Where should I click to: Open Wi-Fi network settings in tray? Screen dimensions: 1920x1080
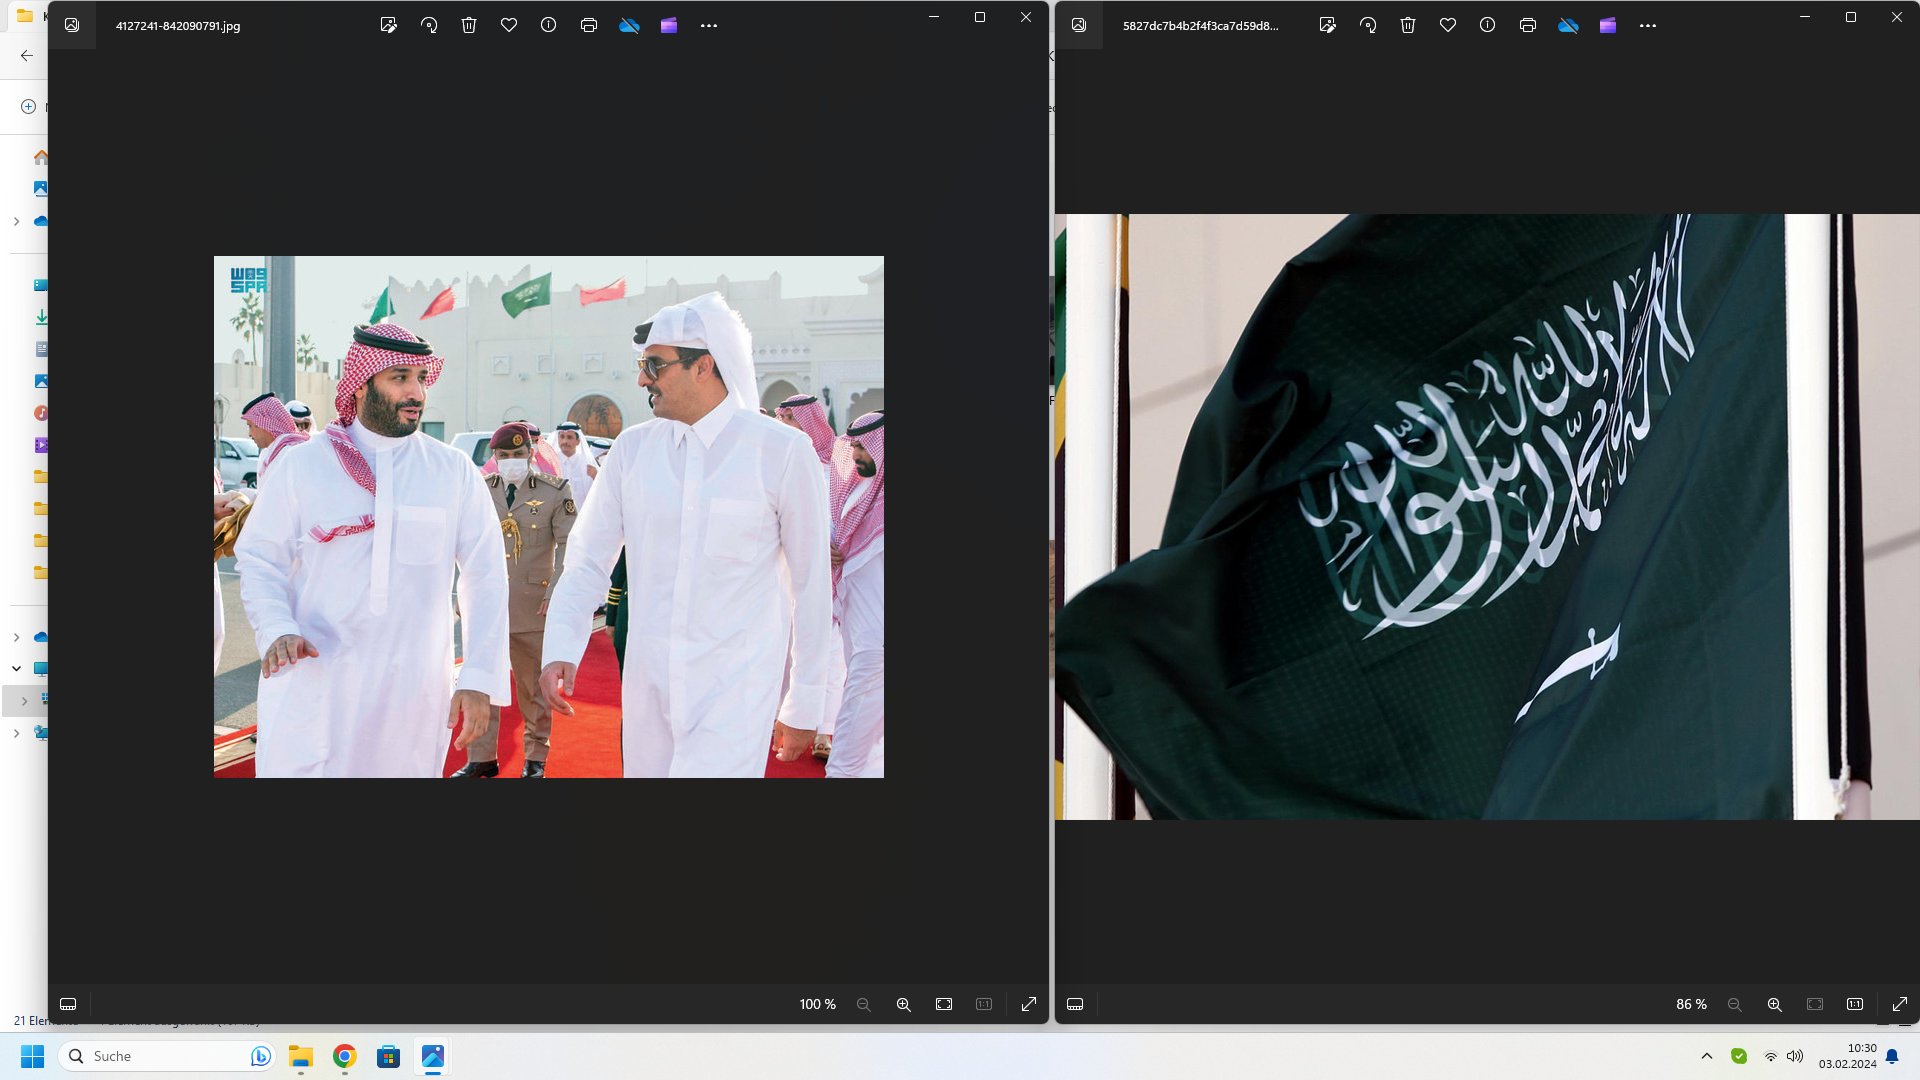point(1770,1056)
